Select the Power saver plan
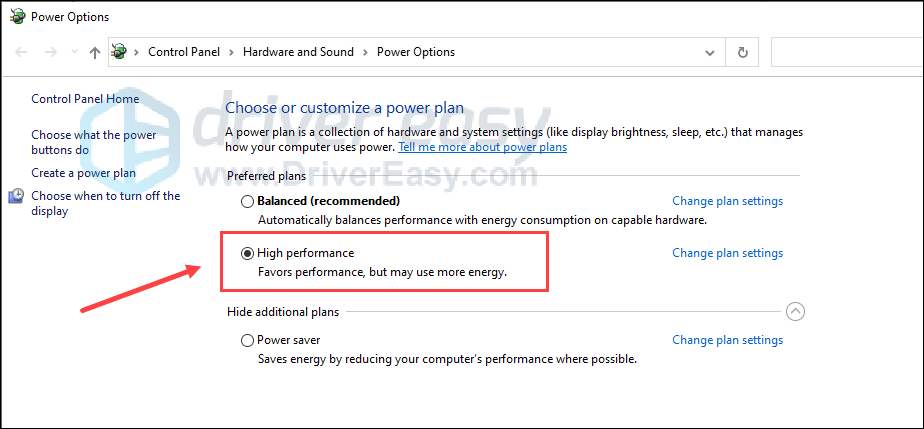 click(248, 341)
